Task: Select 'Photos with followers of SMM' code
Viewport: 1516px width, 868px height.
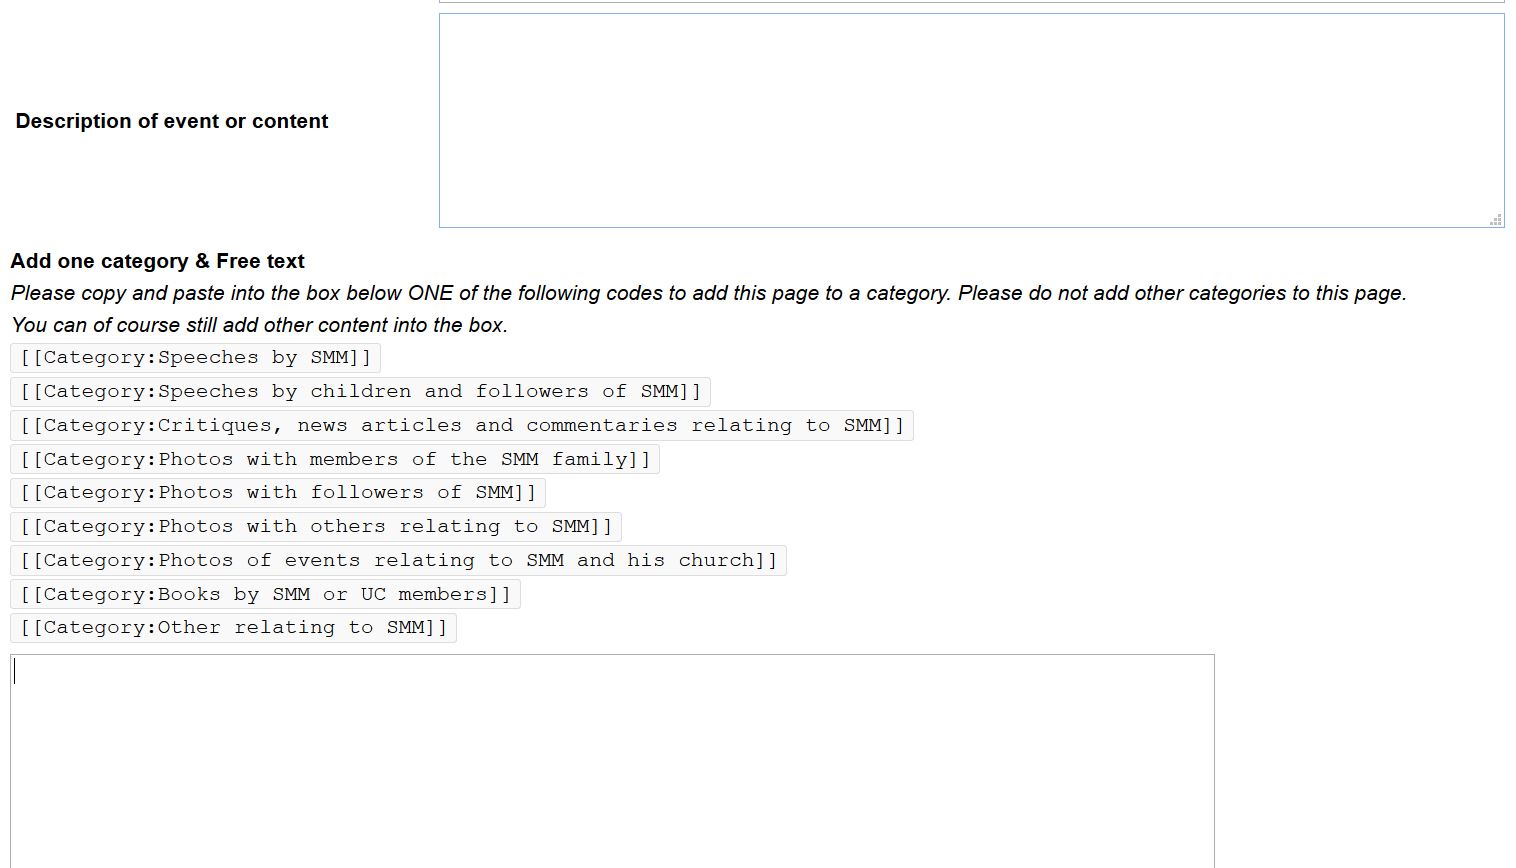Action: pos(278,493)
